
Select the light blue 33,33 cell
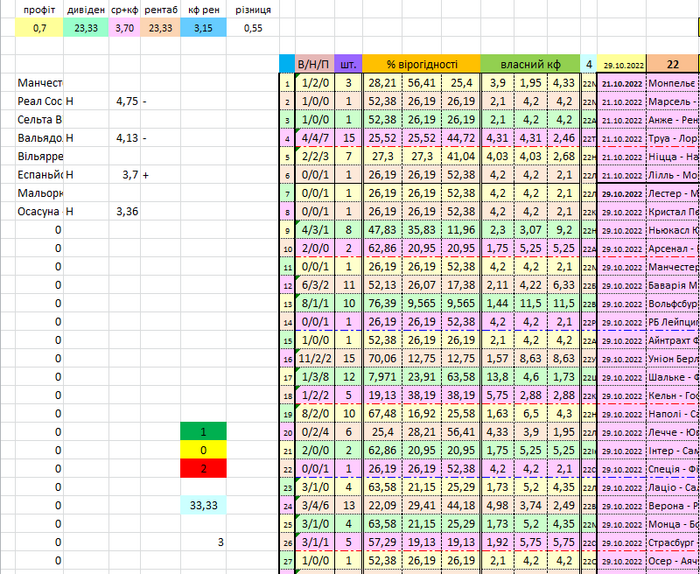204,505
